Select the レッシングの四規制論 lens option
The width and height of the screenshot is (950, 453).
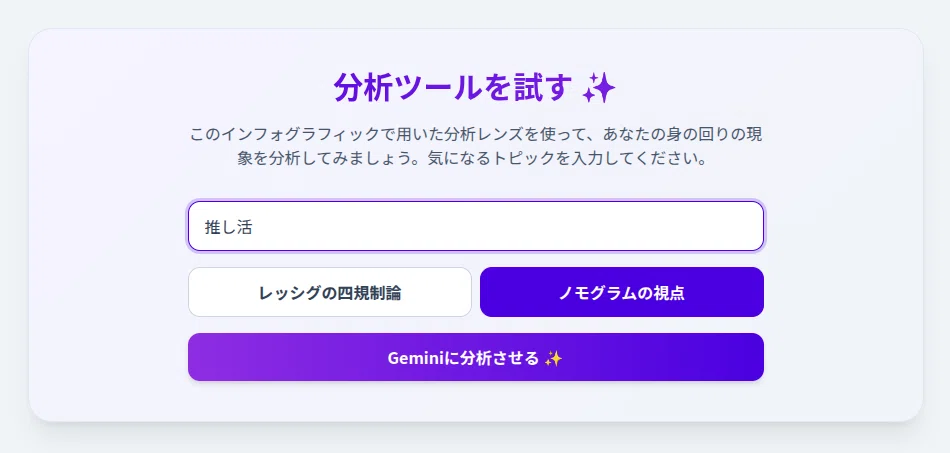pyautogui.click(x=330, y=292)
